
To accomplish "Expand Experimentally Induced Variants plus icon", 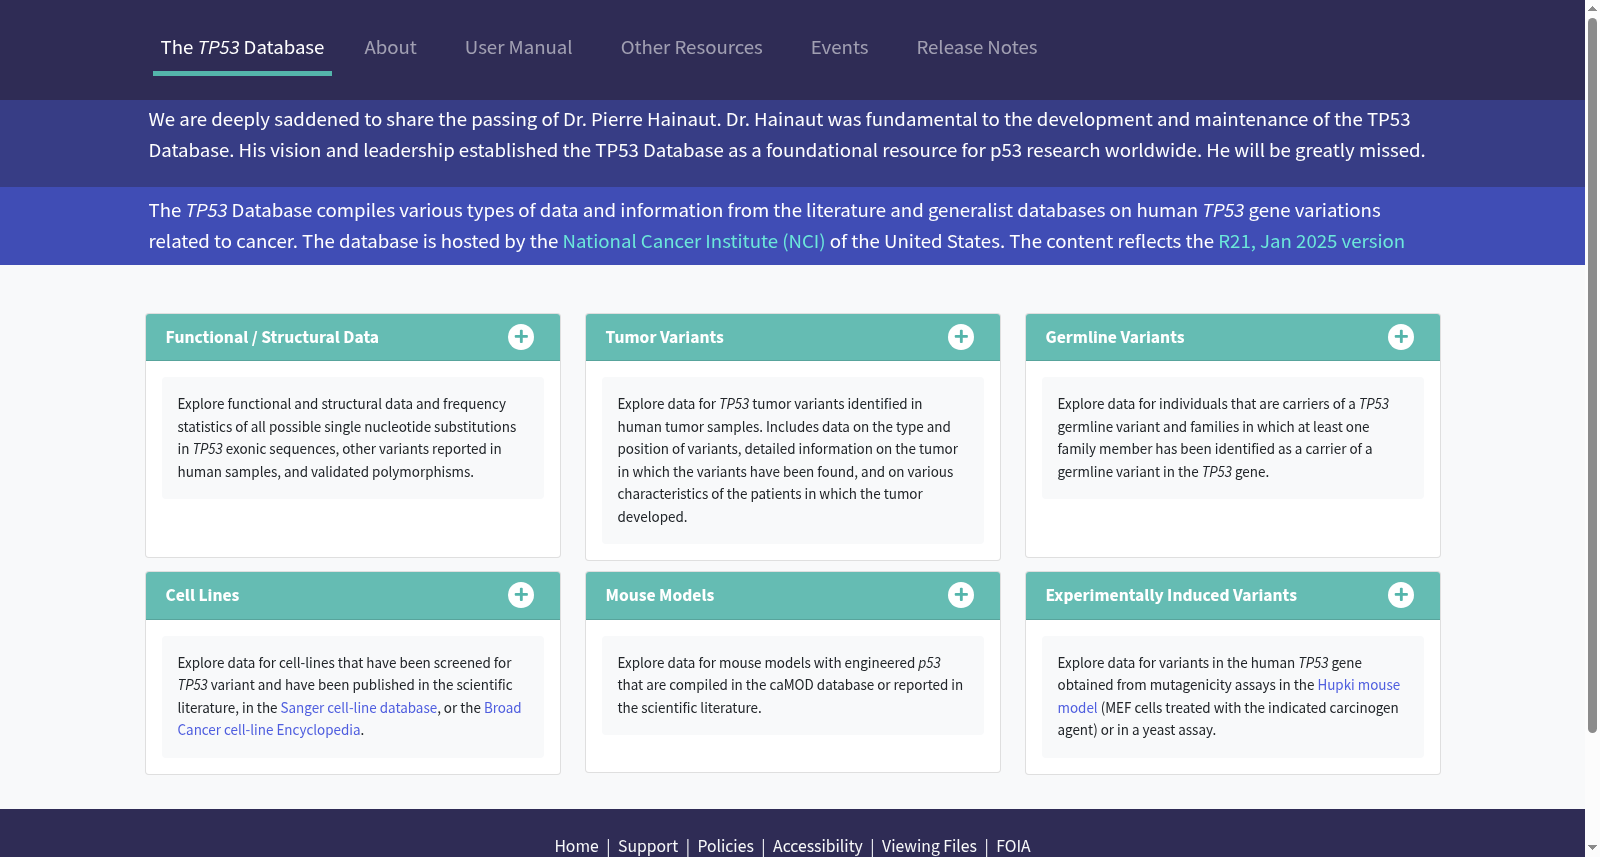I will click(x=1401, y=595).
